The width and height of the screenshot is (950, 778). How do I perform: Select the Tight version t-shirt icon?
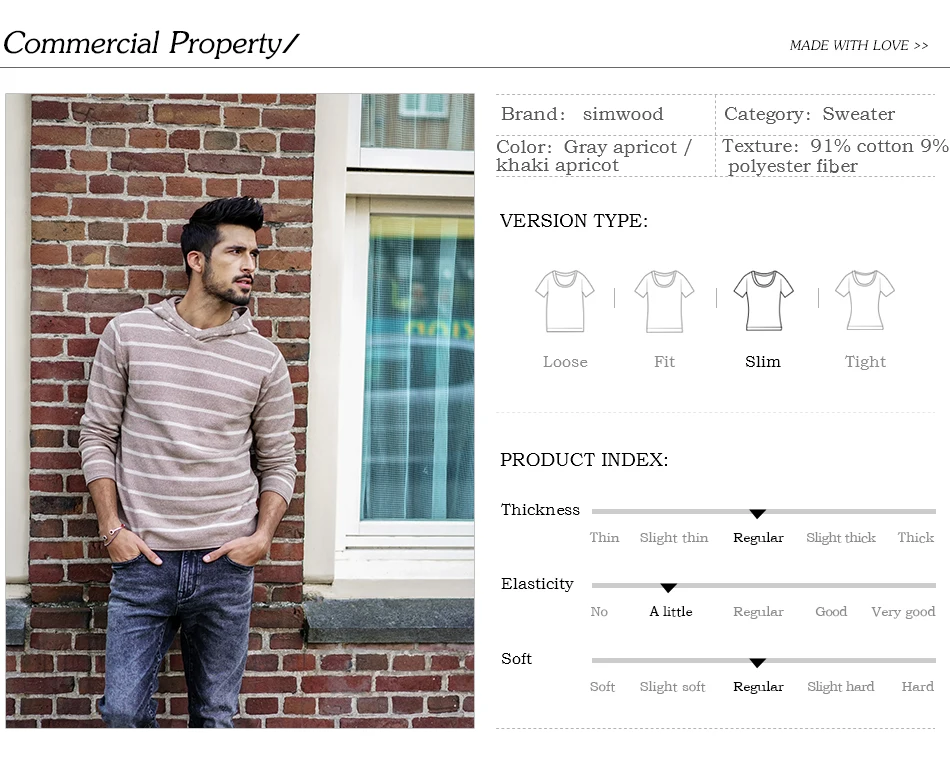(x=865, y=300)
